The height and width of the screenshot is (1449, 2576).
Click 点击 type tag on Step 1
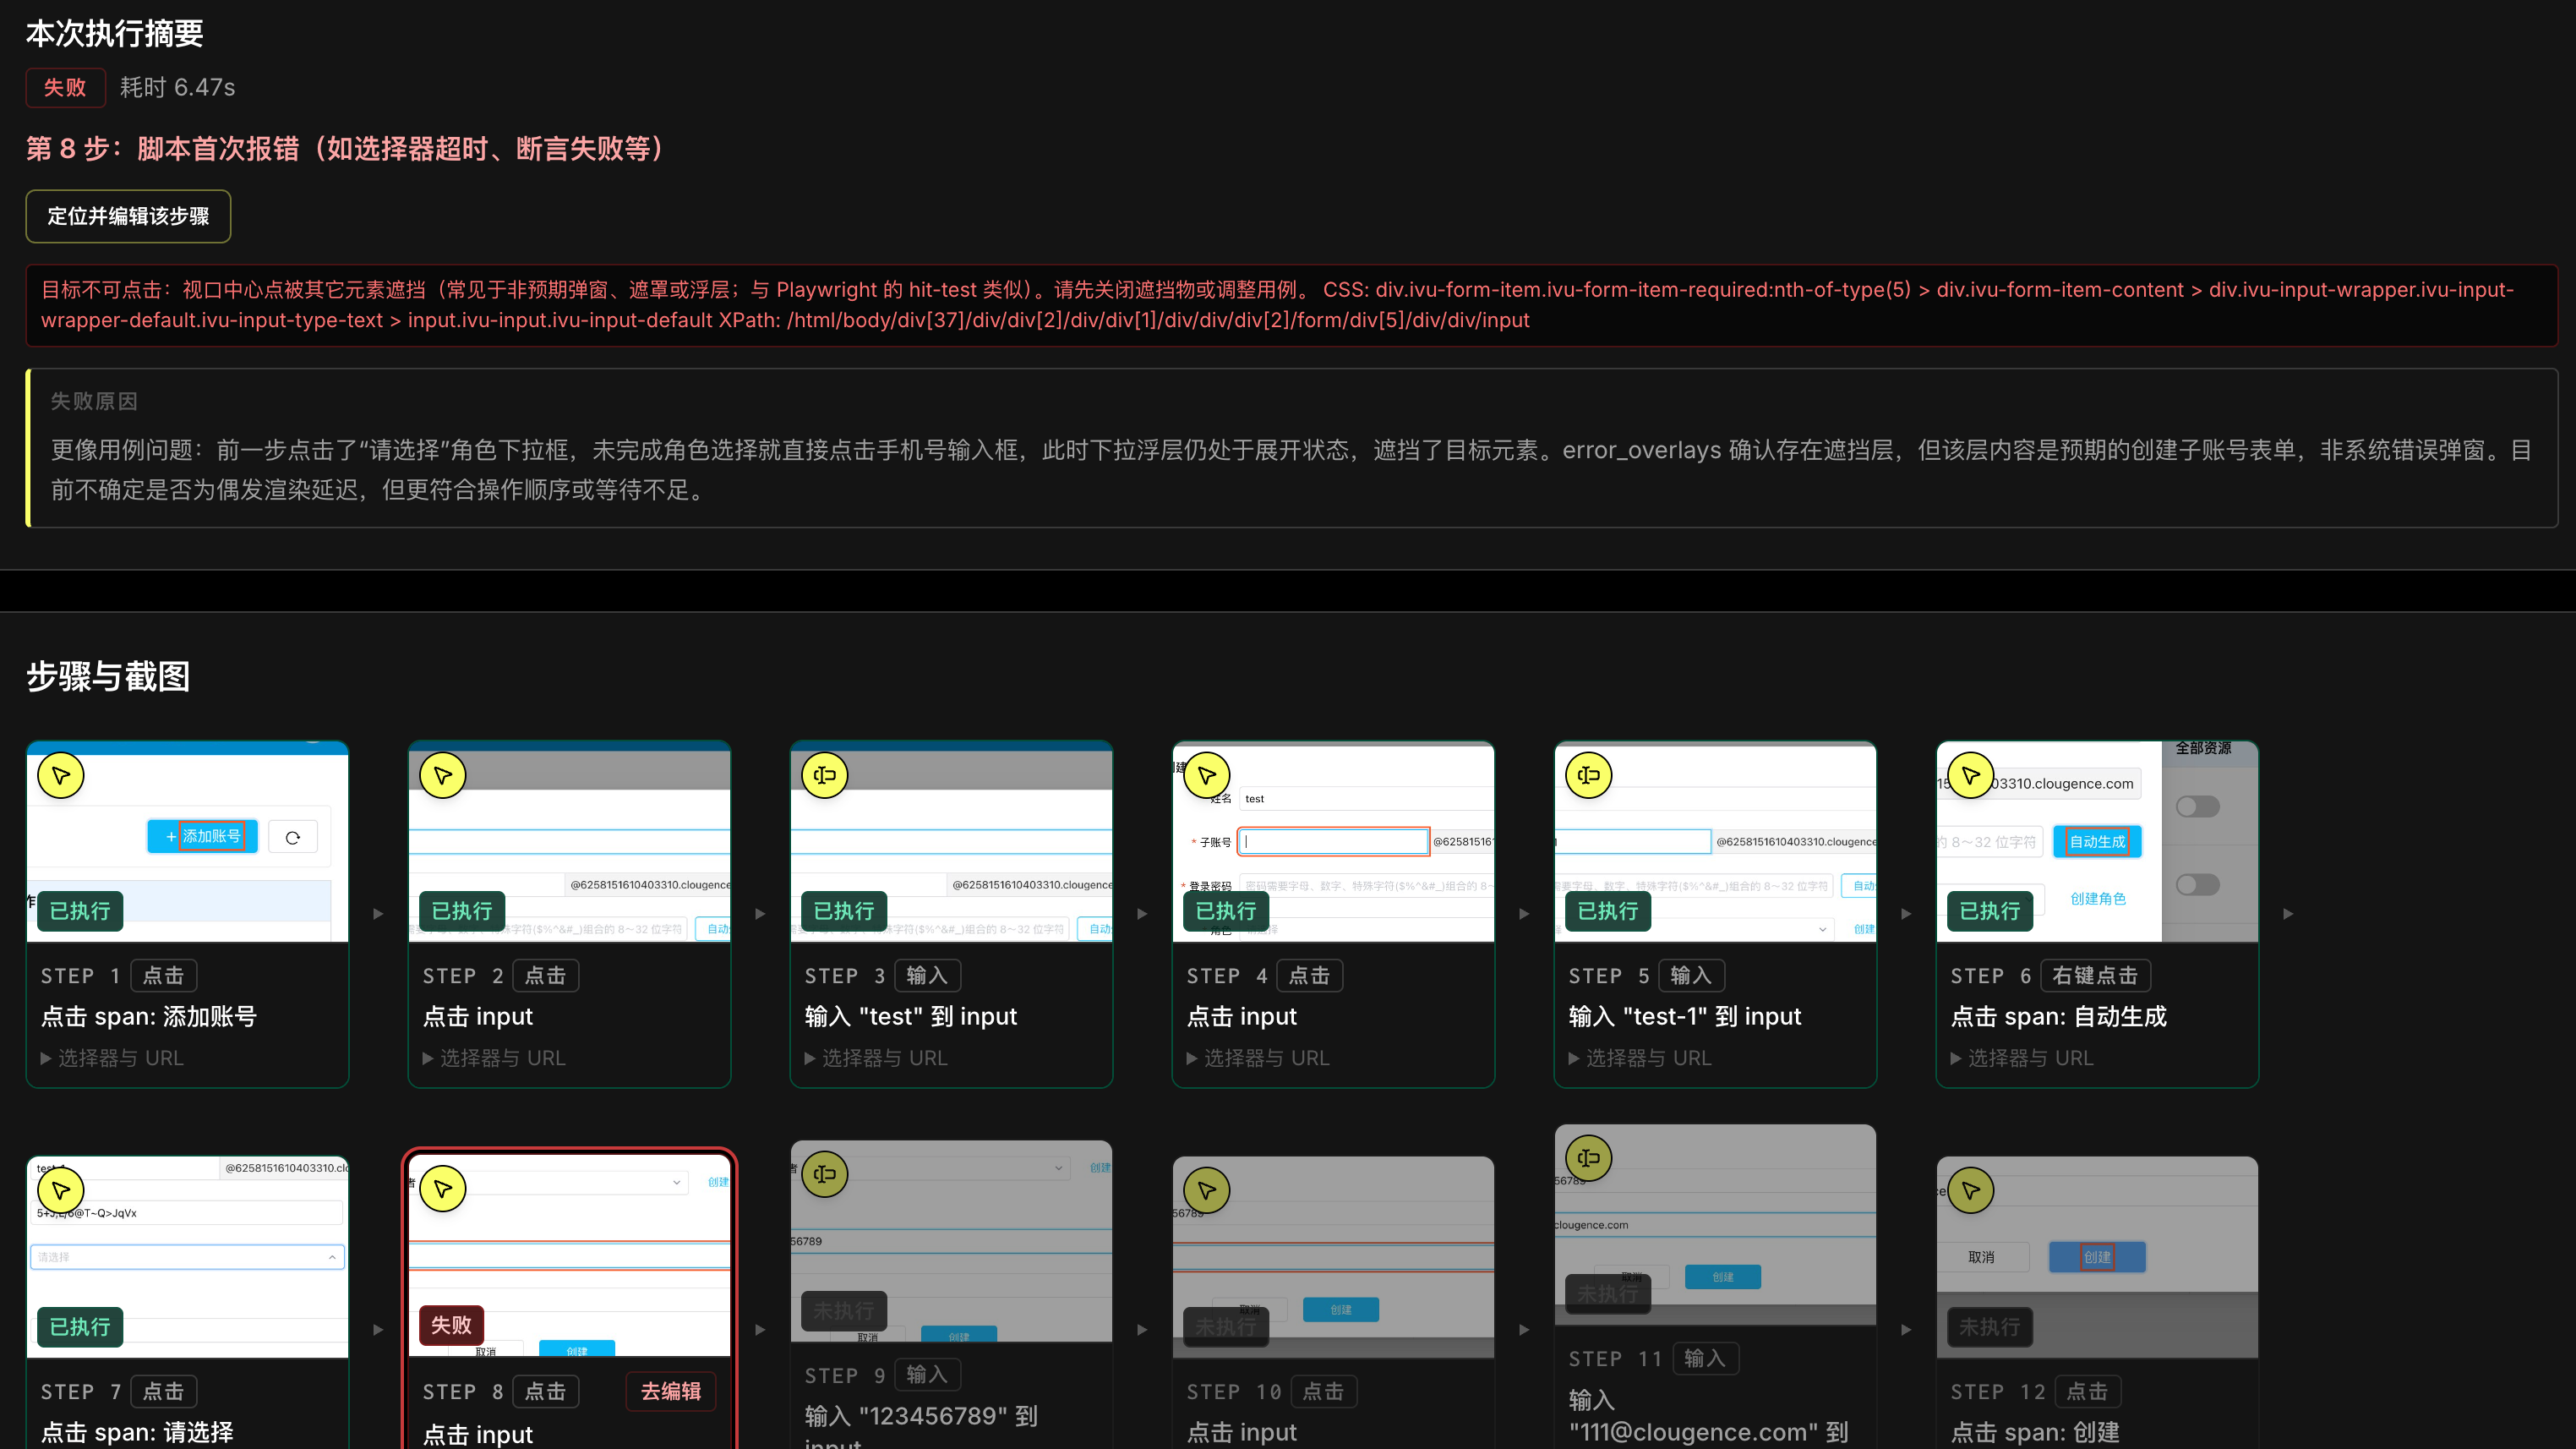[163, 975]
